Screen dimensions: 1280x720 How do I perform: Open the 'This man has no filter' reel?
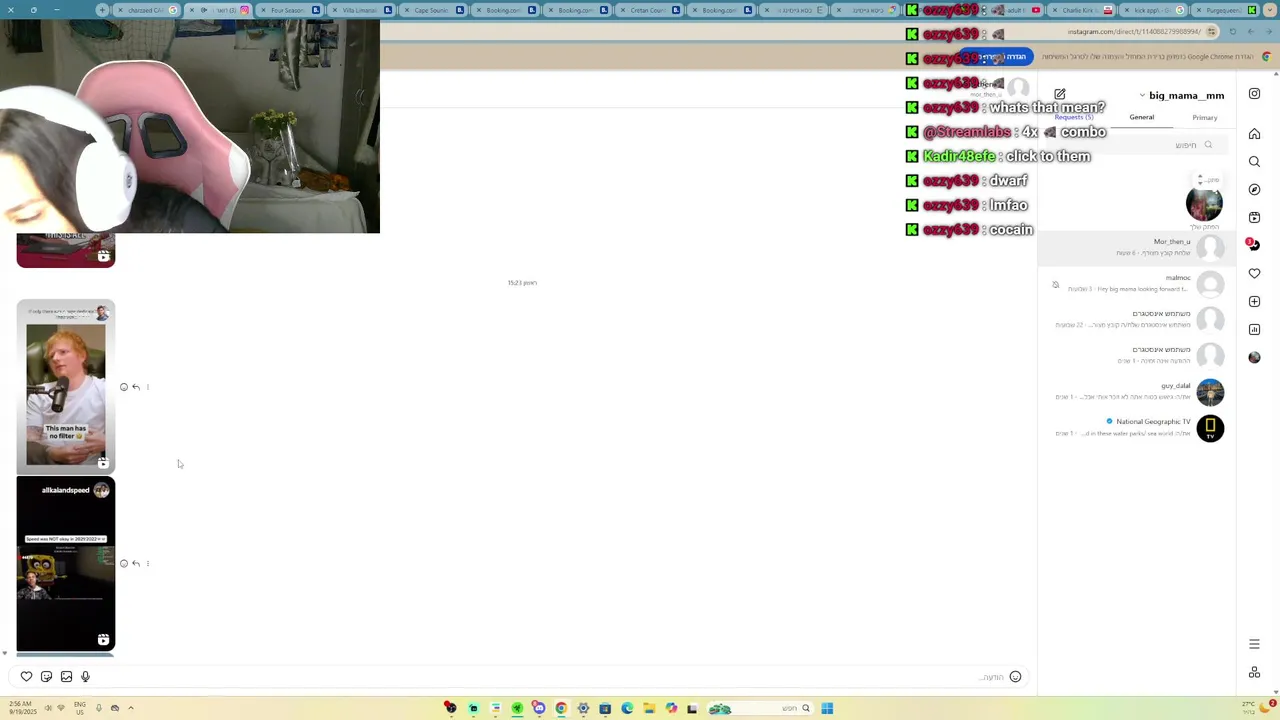coord(66,387)
